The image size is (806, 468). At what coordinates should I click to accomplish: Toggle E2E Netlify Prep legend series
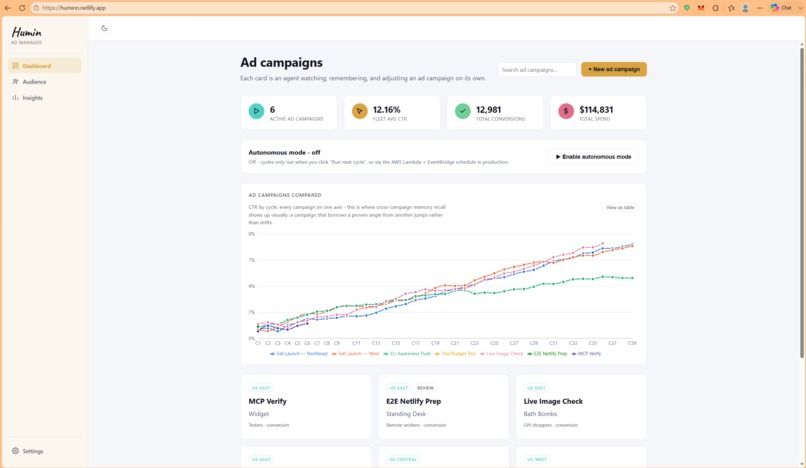547,354
